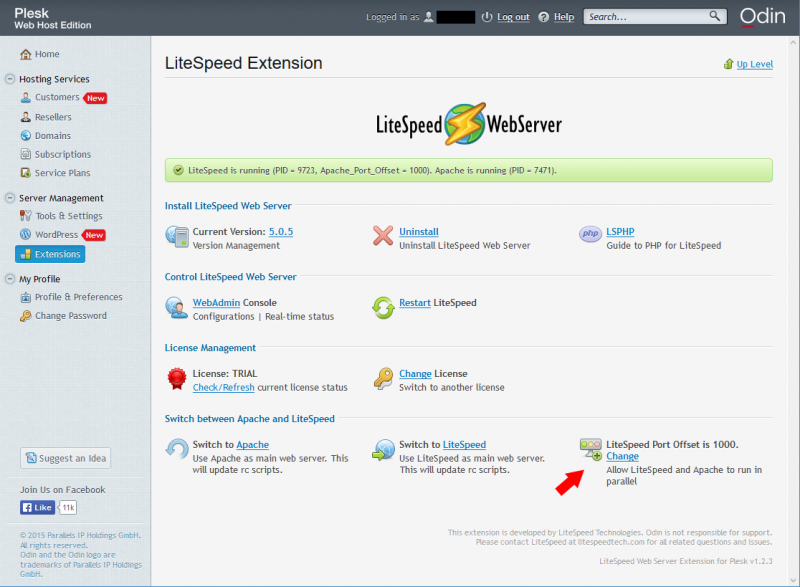
Task: Click the Odin logo in header
Action: point(762,16)
